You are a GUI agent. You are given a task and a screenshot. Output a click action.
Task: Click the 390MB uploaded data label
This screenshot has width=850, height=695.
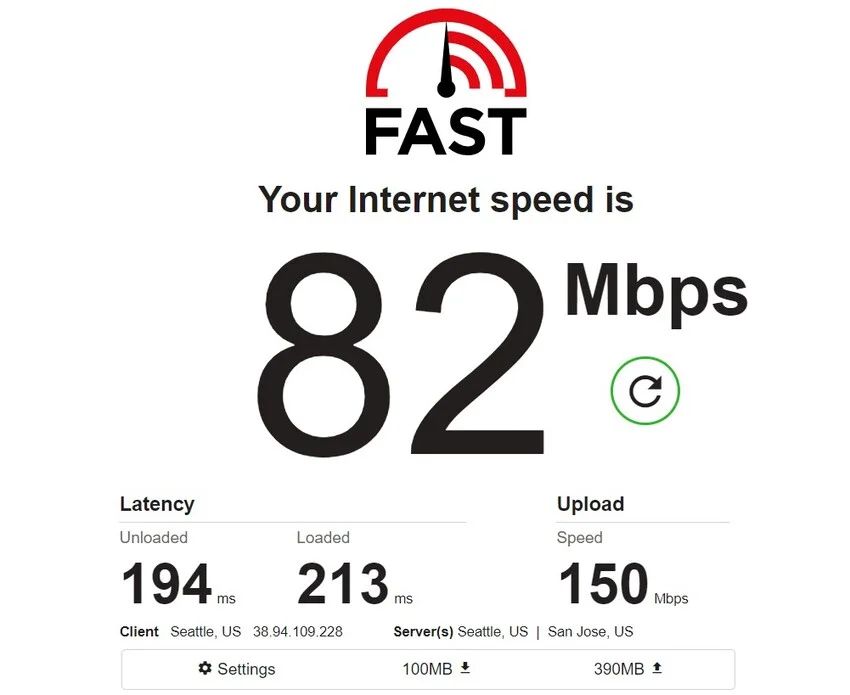tap(619, 669)
